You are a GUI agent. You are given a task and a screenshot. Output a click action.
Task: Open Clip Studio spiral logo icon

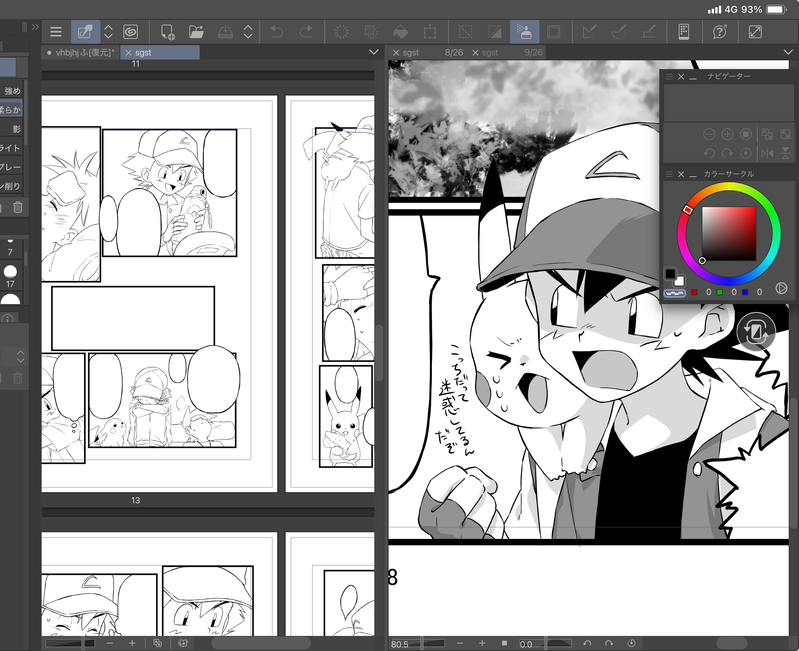(131, 32)
